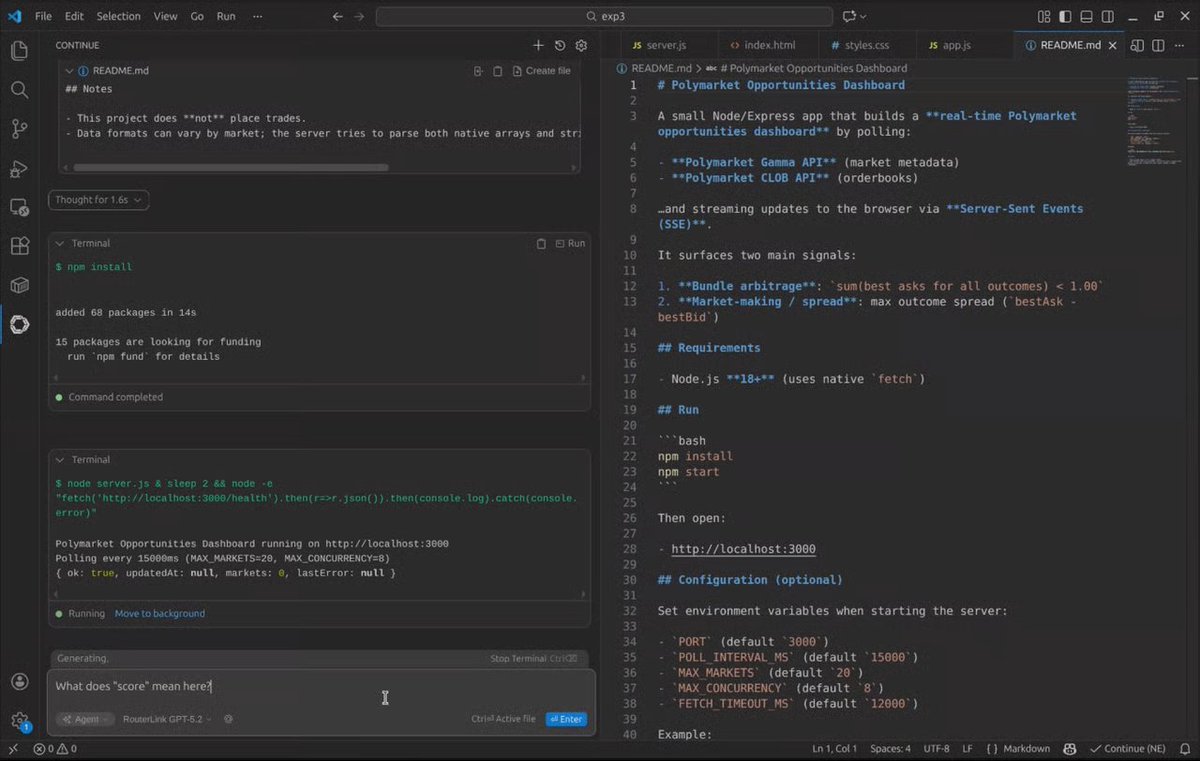Run the npm install terminal command
Image resolution: width=1200 pixels, height=761 pixels.
click(x=570, y=243)
